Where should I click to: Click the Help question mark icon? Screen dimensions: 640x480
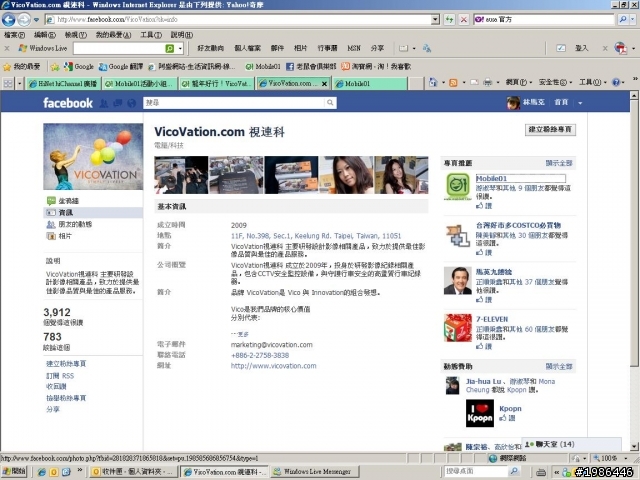point(616,82)
